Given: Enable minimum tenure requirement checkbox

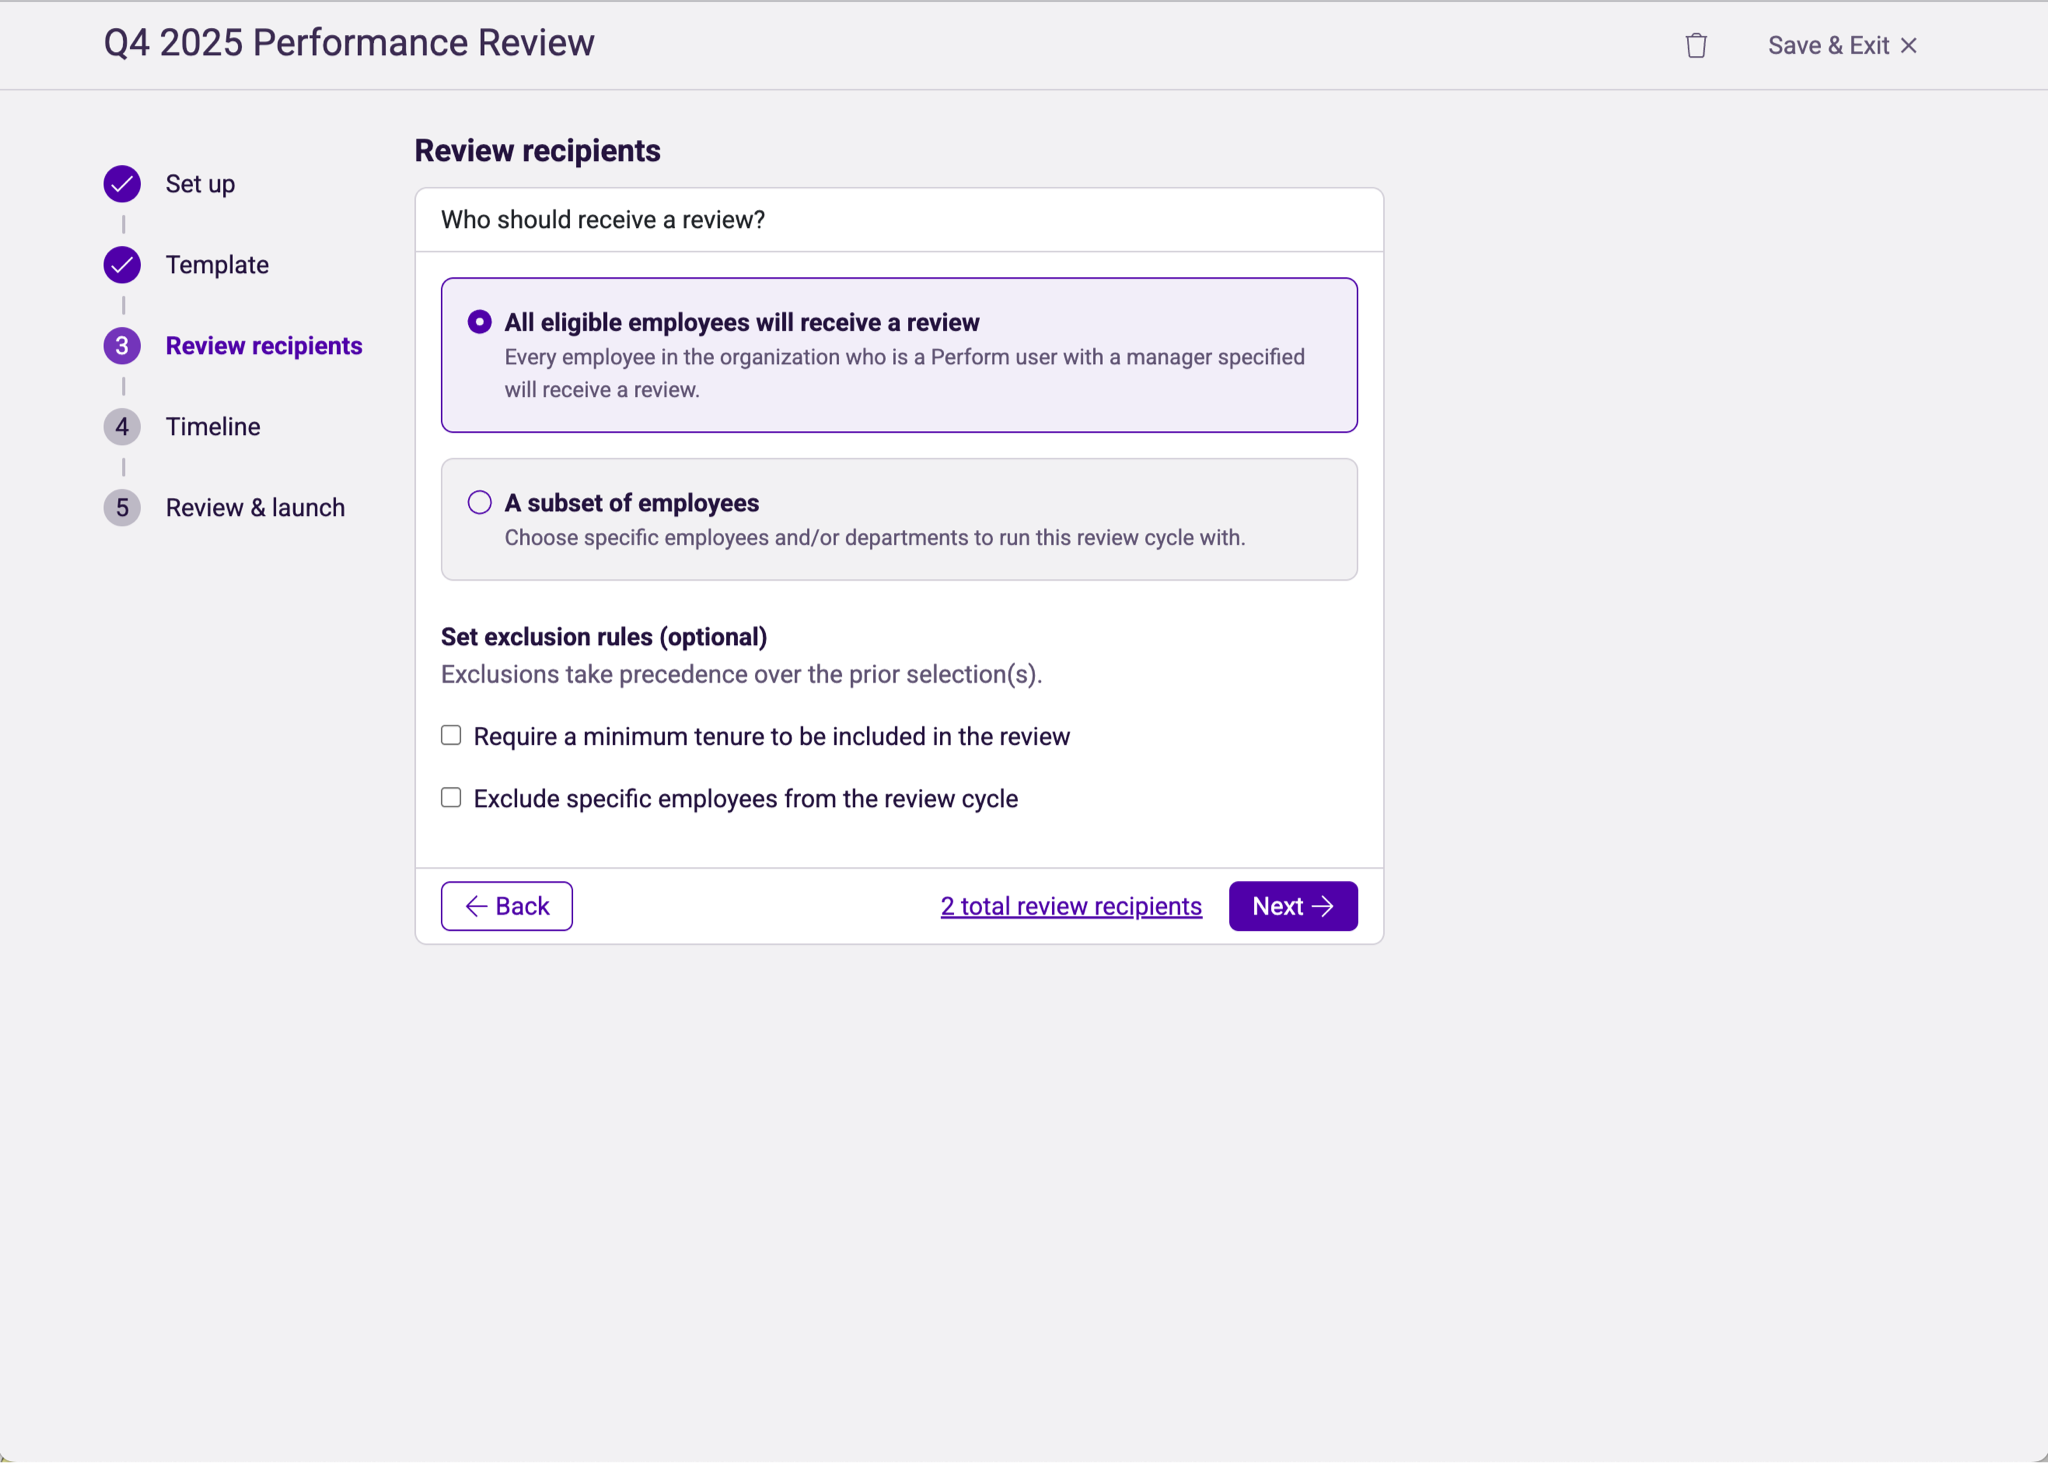Looking at the screenshot, I should (451, 736).
